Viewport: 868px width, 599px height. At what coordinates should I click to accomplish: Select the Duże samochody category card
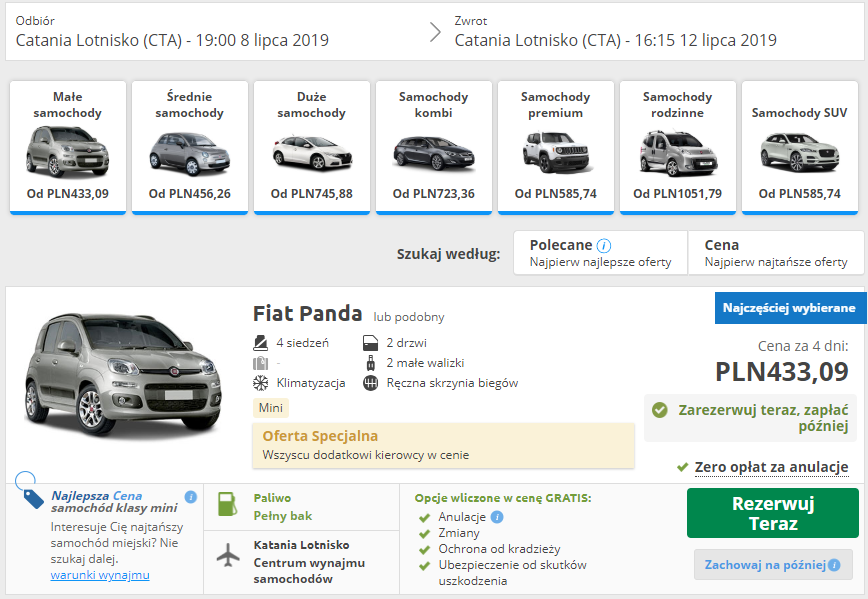pyautogui.click(x=312, y=147)
